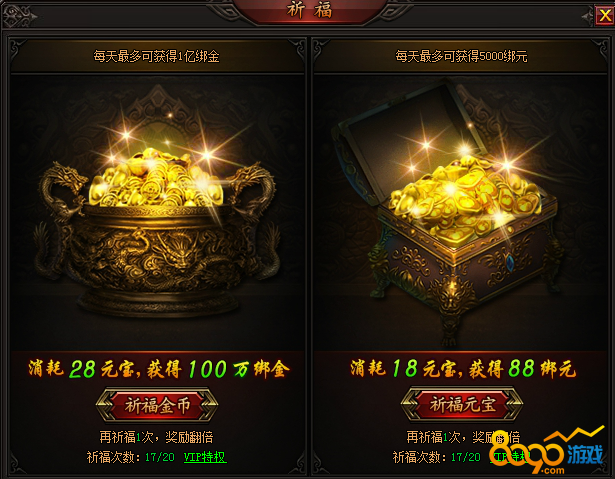Click the 祈福 title at the top
Viewport: 615px width, 479px height.
(x=309, y=10)
